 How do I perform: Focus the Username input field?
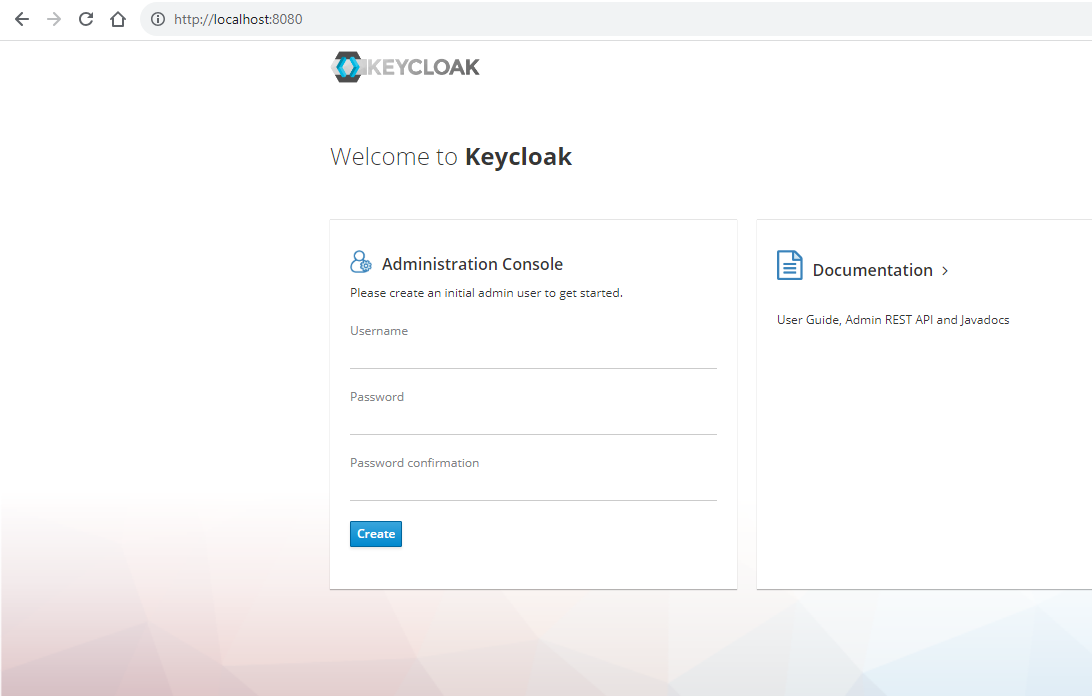coord(533,355)
